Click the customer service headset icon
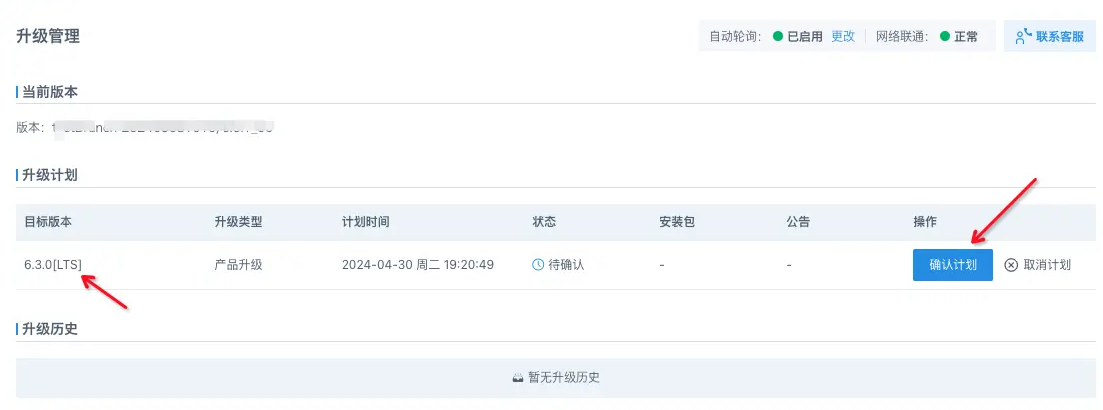The image size is (1103, 410). 1024,37
